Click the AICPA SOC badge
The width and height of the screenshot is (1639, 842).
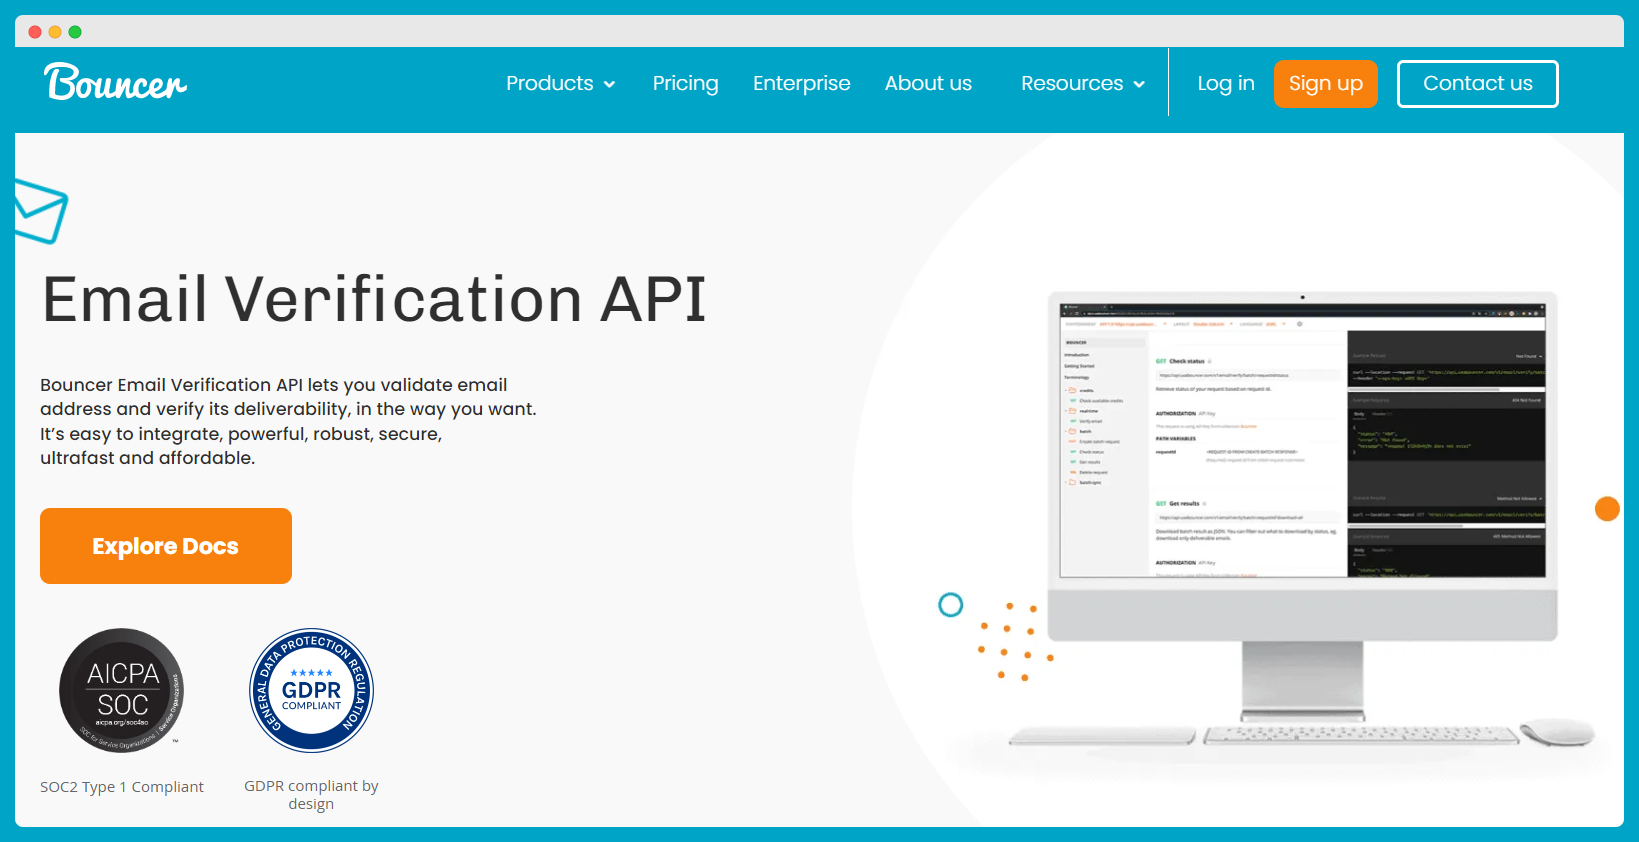[121, 690]
